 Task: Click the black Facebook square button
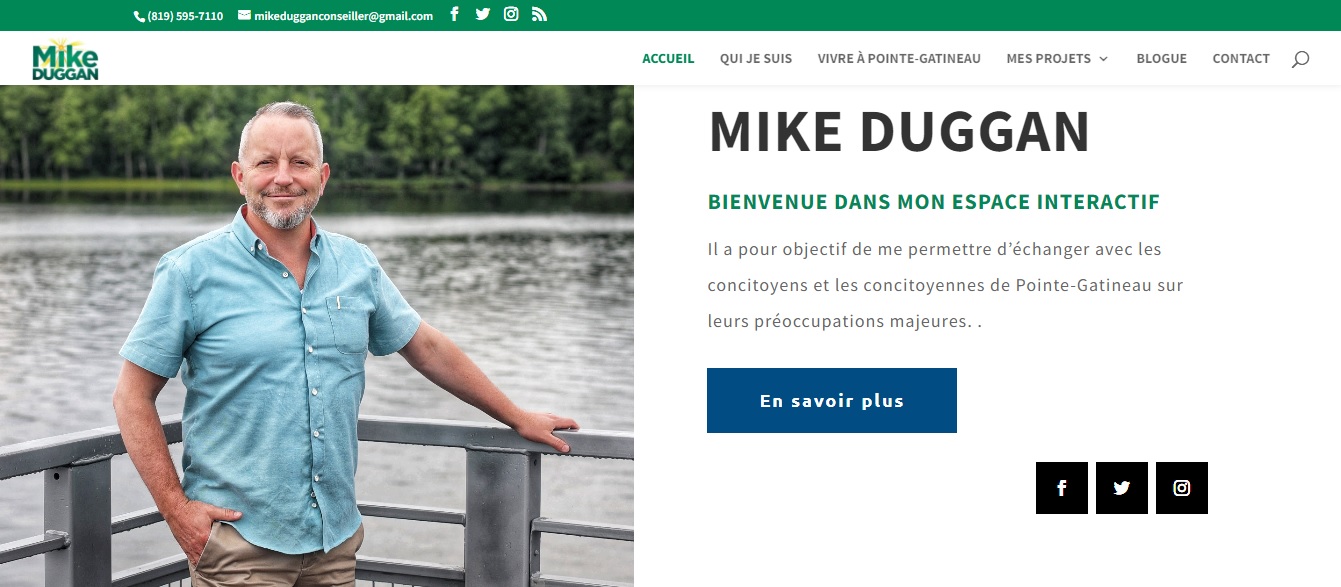1062,488
